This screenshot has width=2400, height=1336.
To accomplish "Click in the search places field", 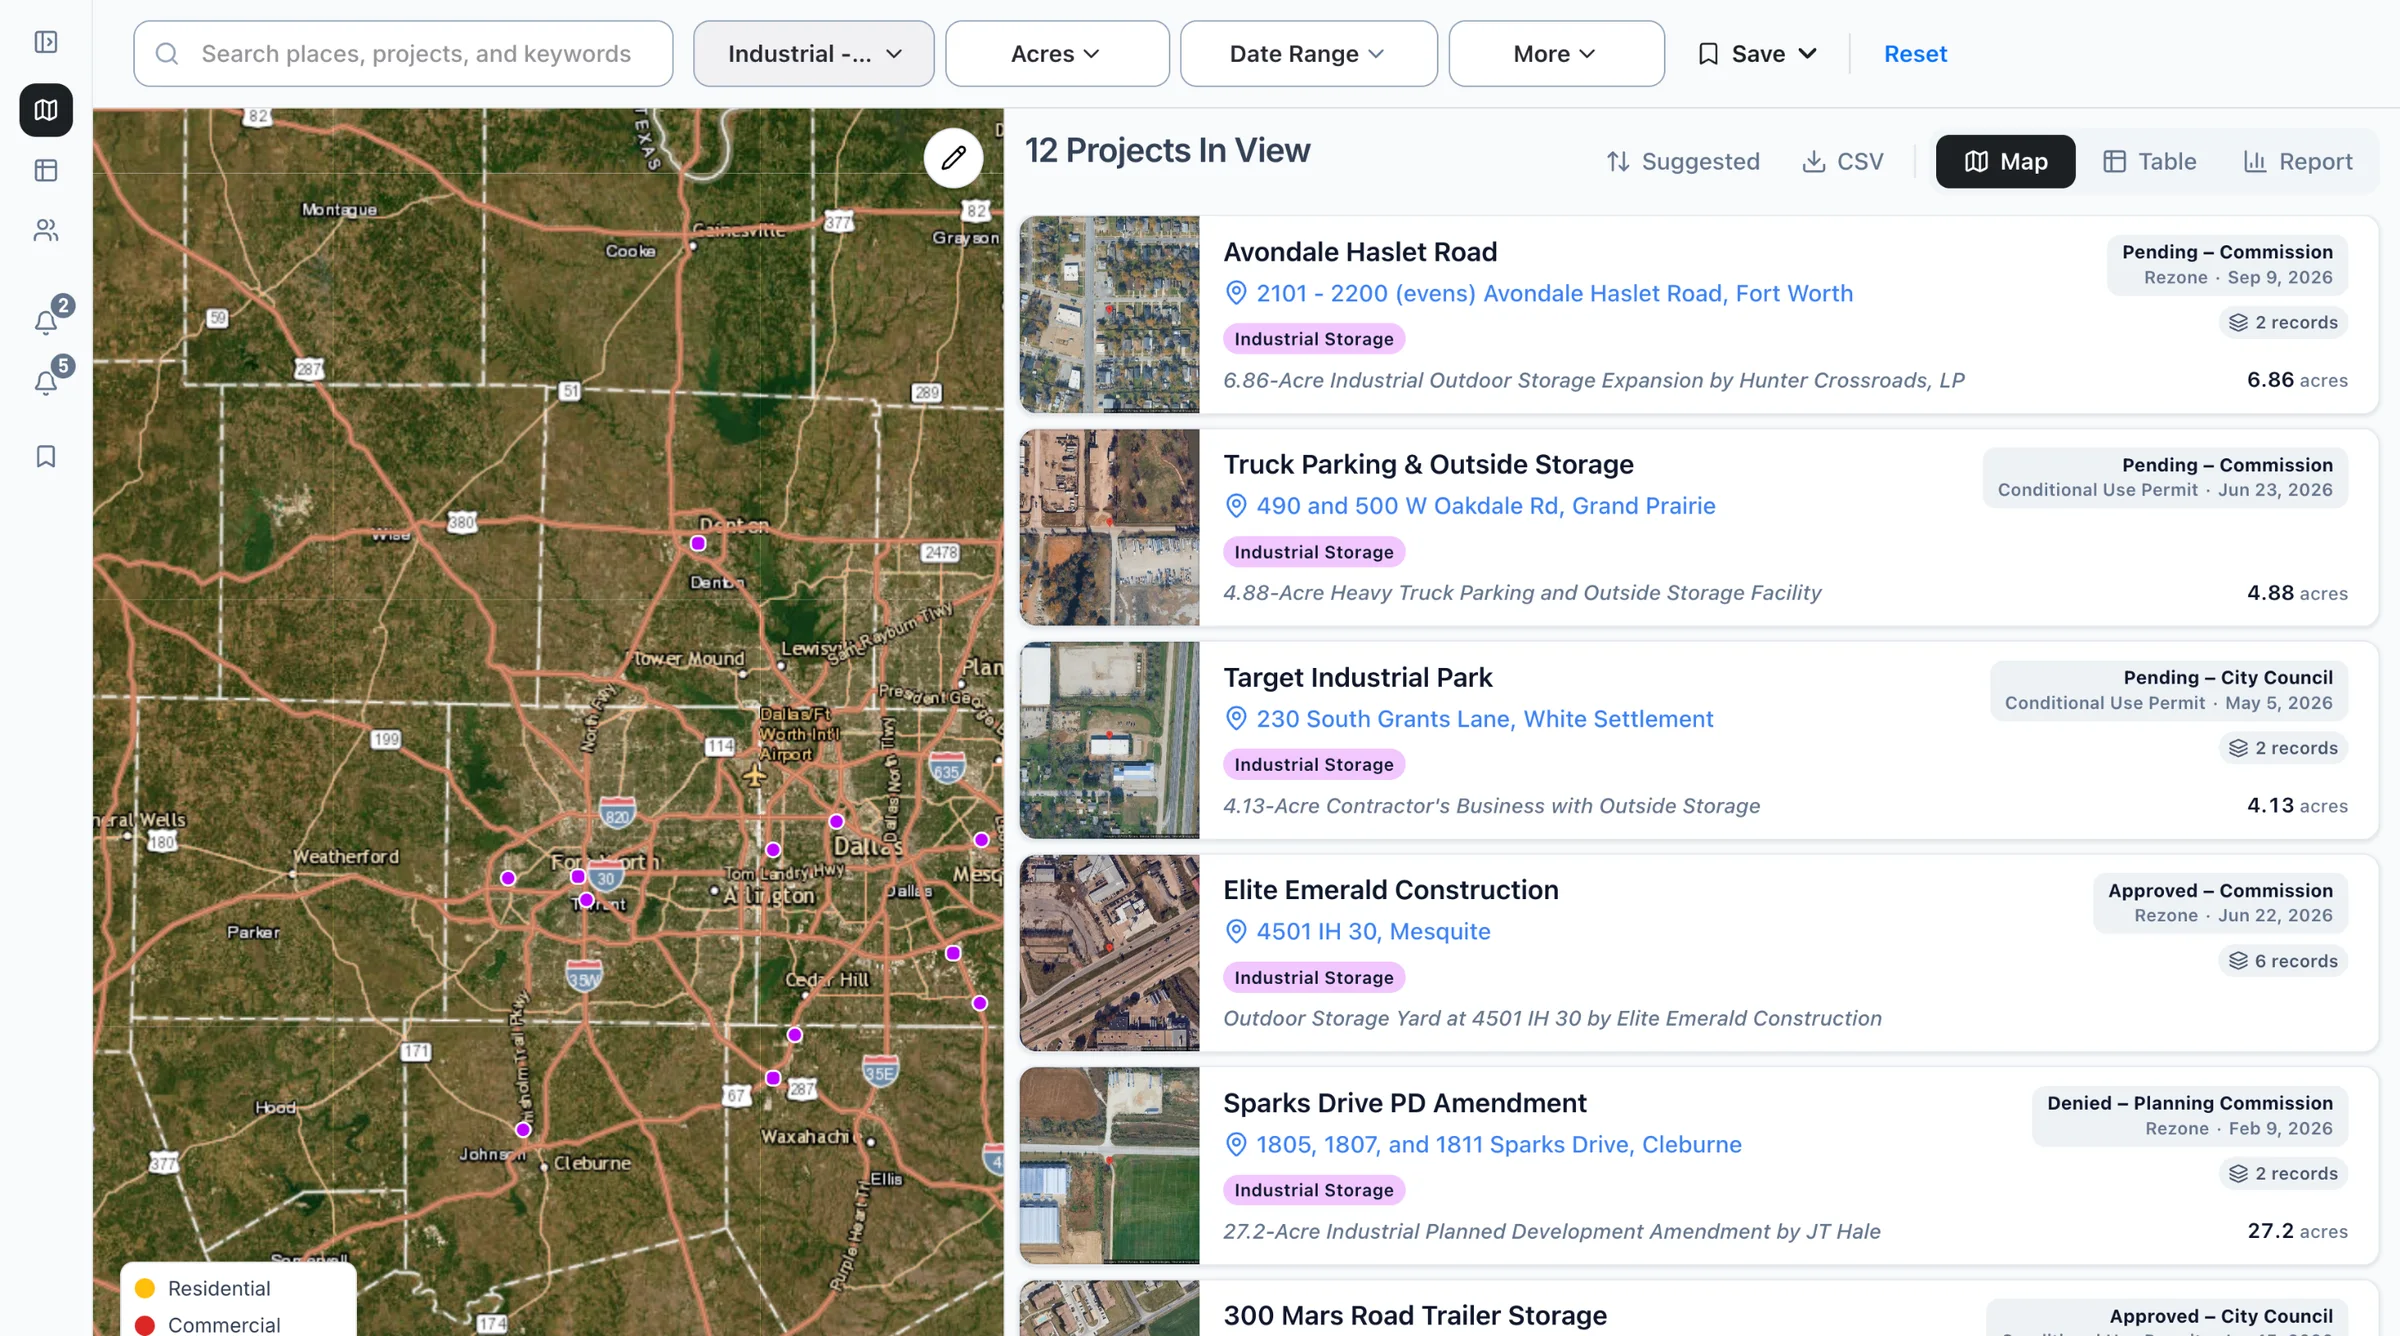I will 403,54.
